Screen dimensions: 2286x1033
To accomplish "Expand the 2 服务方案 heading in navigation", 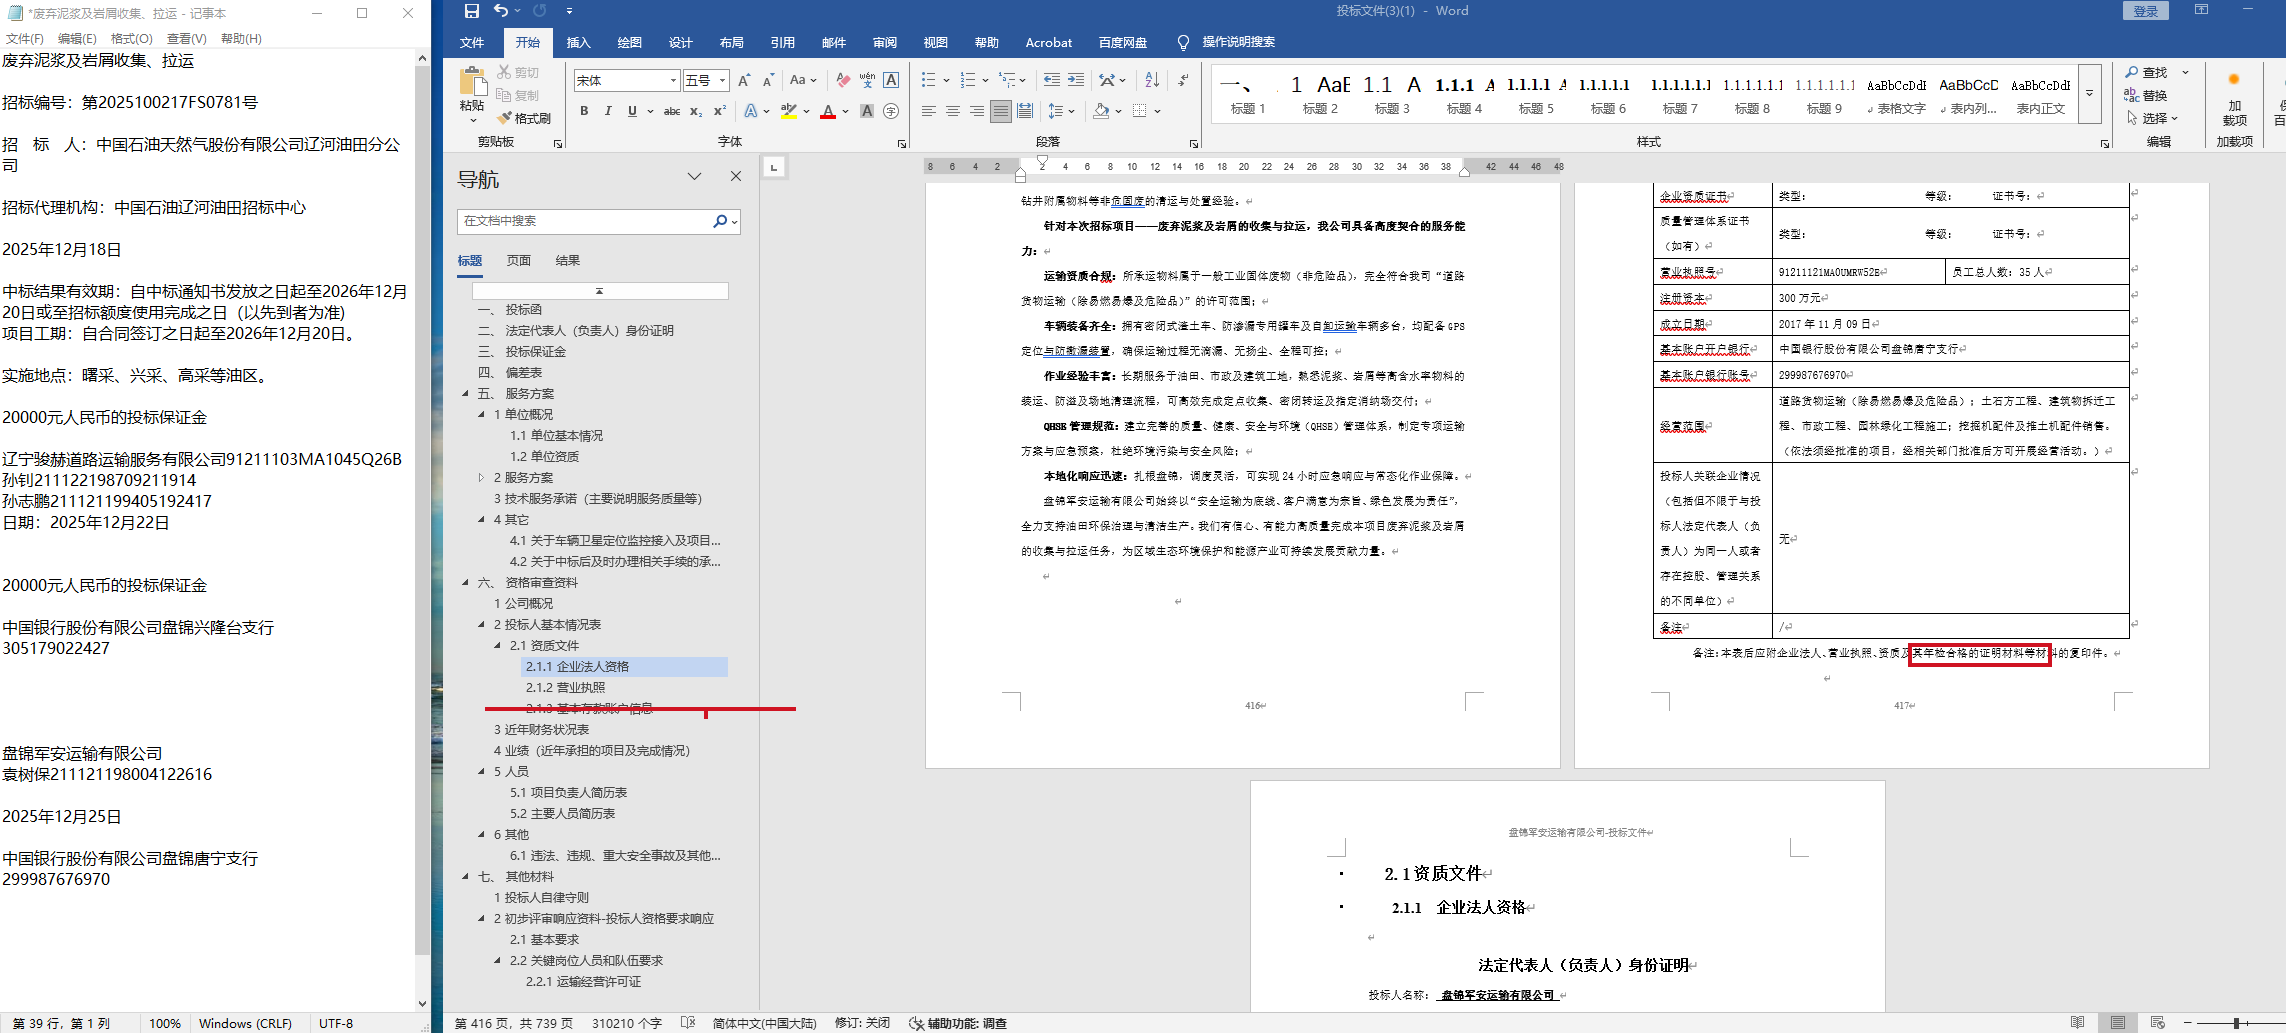I will [x=481, y=478].
